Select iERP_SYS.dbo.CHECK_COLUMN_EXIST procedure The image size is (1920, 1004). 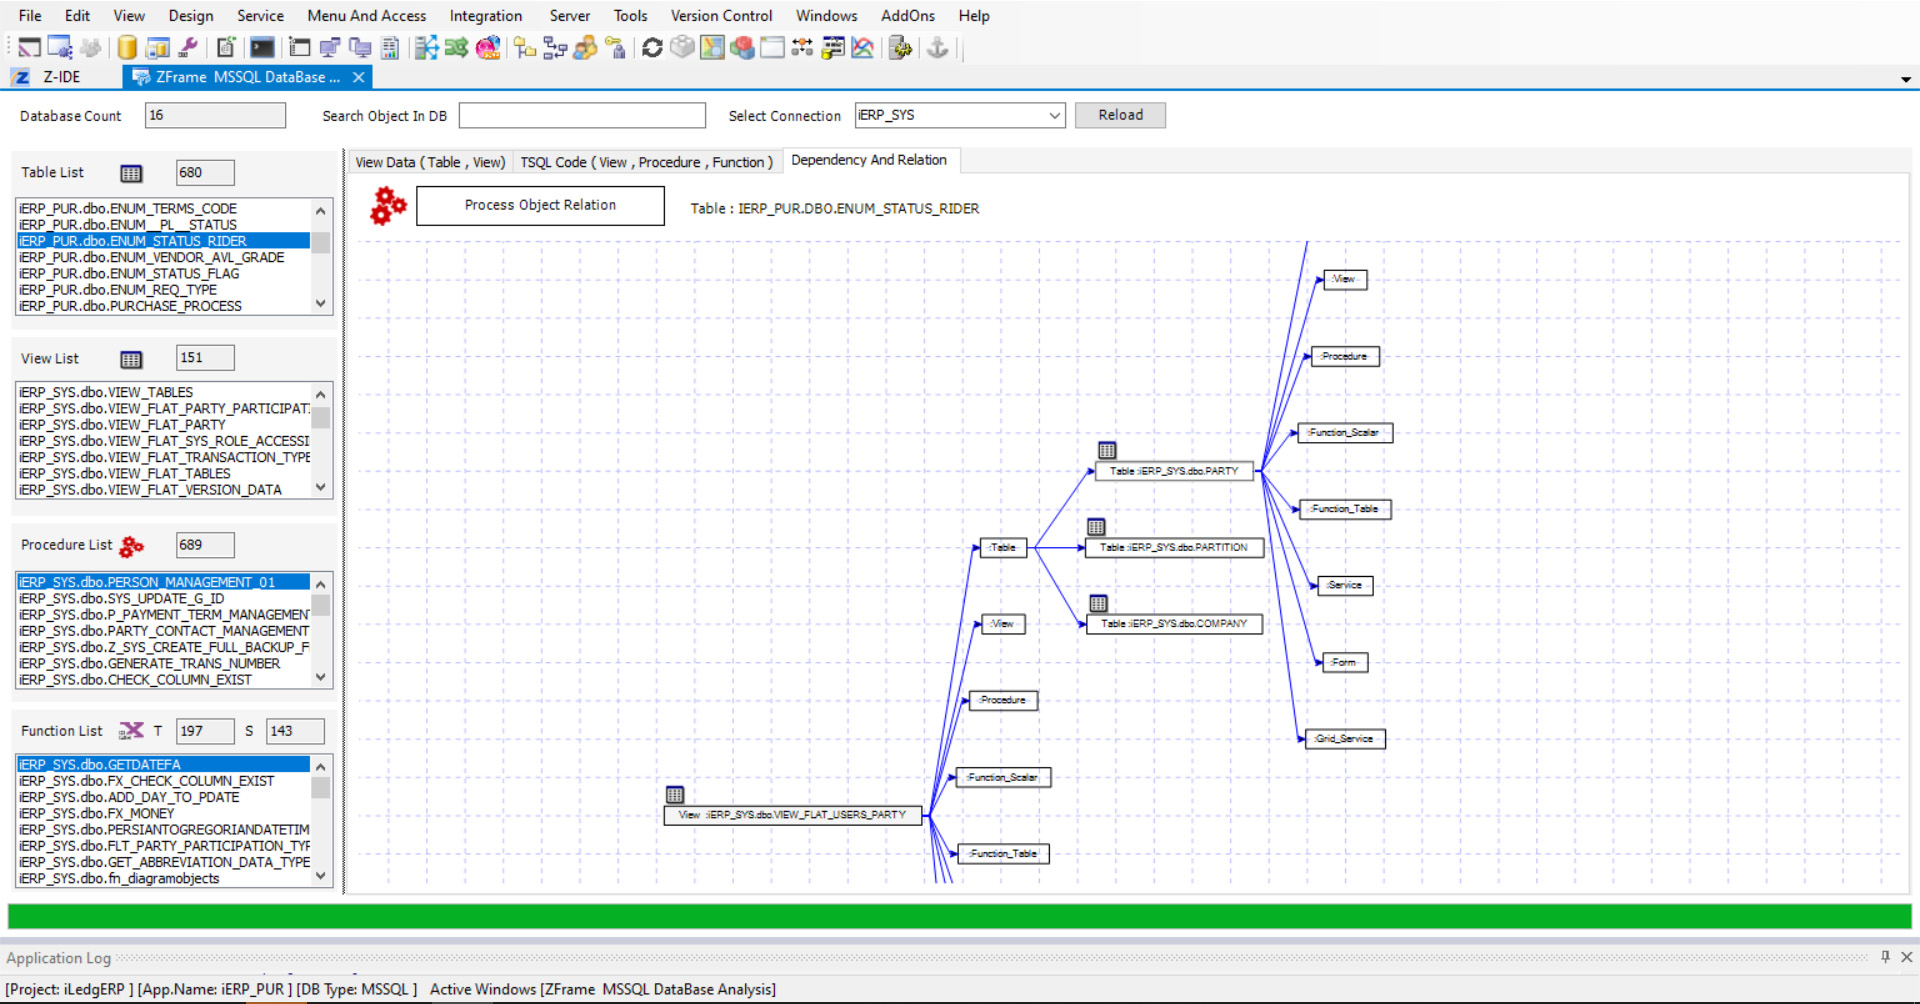pos(163,679)
